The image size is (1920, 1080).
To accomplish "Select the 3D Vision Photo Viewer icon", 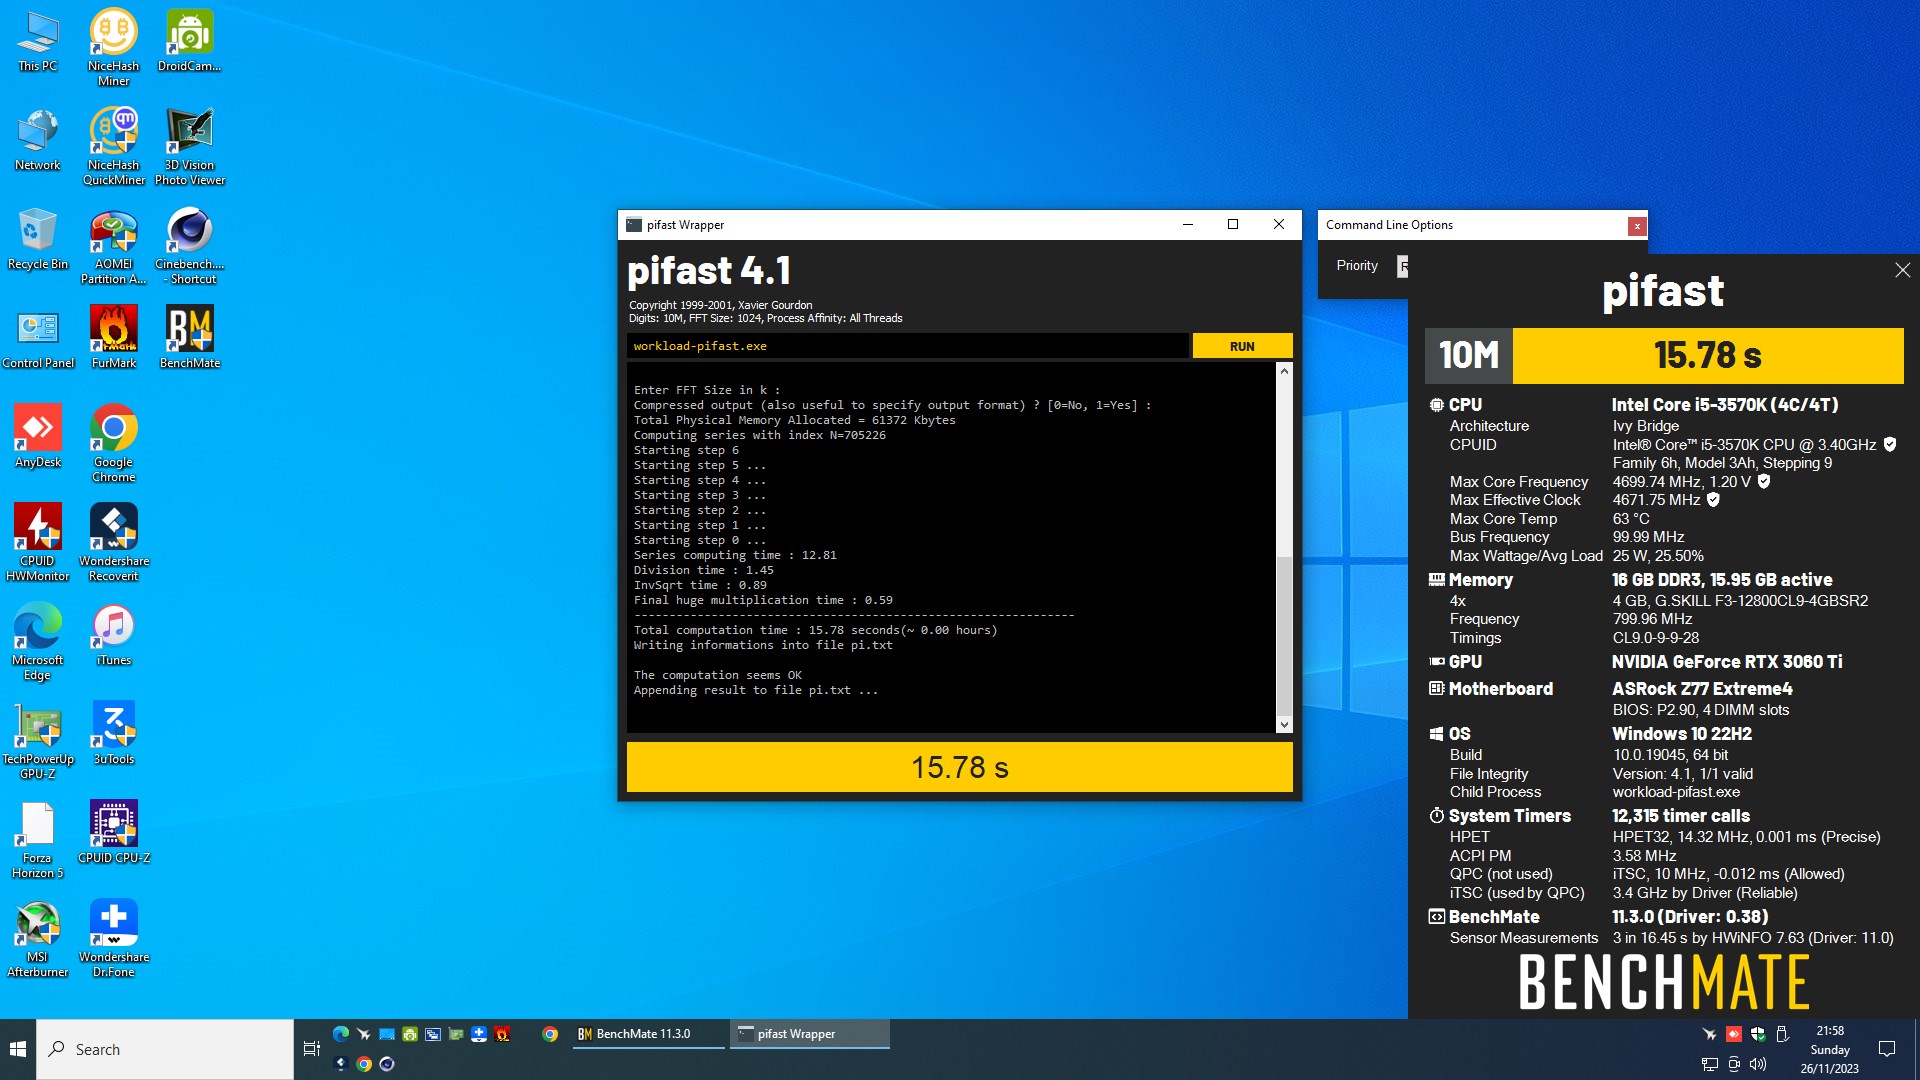I will click(190, 147).
